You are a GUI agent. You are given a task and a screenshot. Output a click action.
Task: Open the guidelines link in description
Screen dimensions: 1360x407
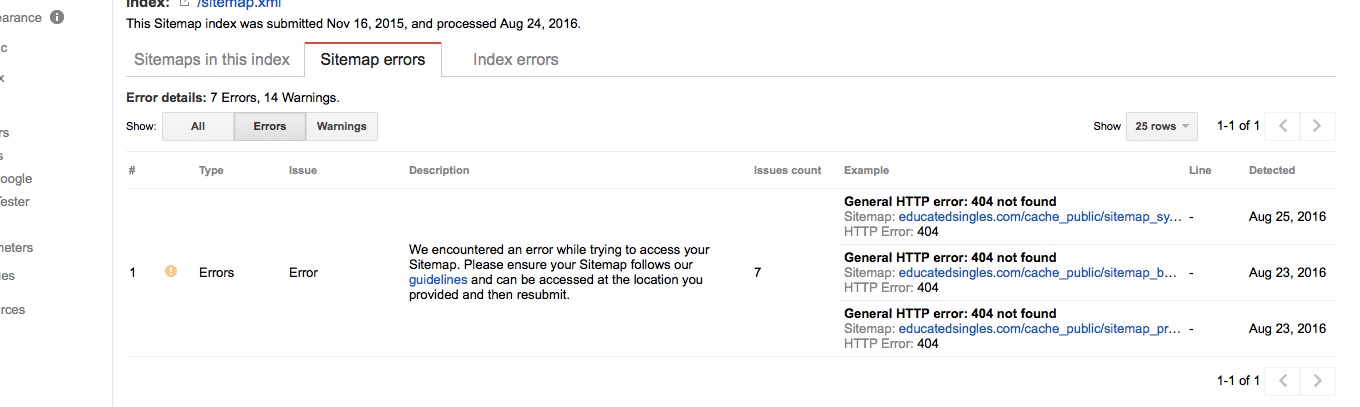pos(438,280)
